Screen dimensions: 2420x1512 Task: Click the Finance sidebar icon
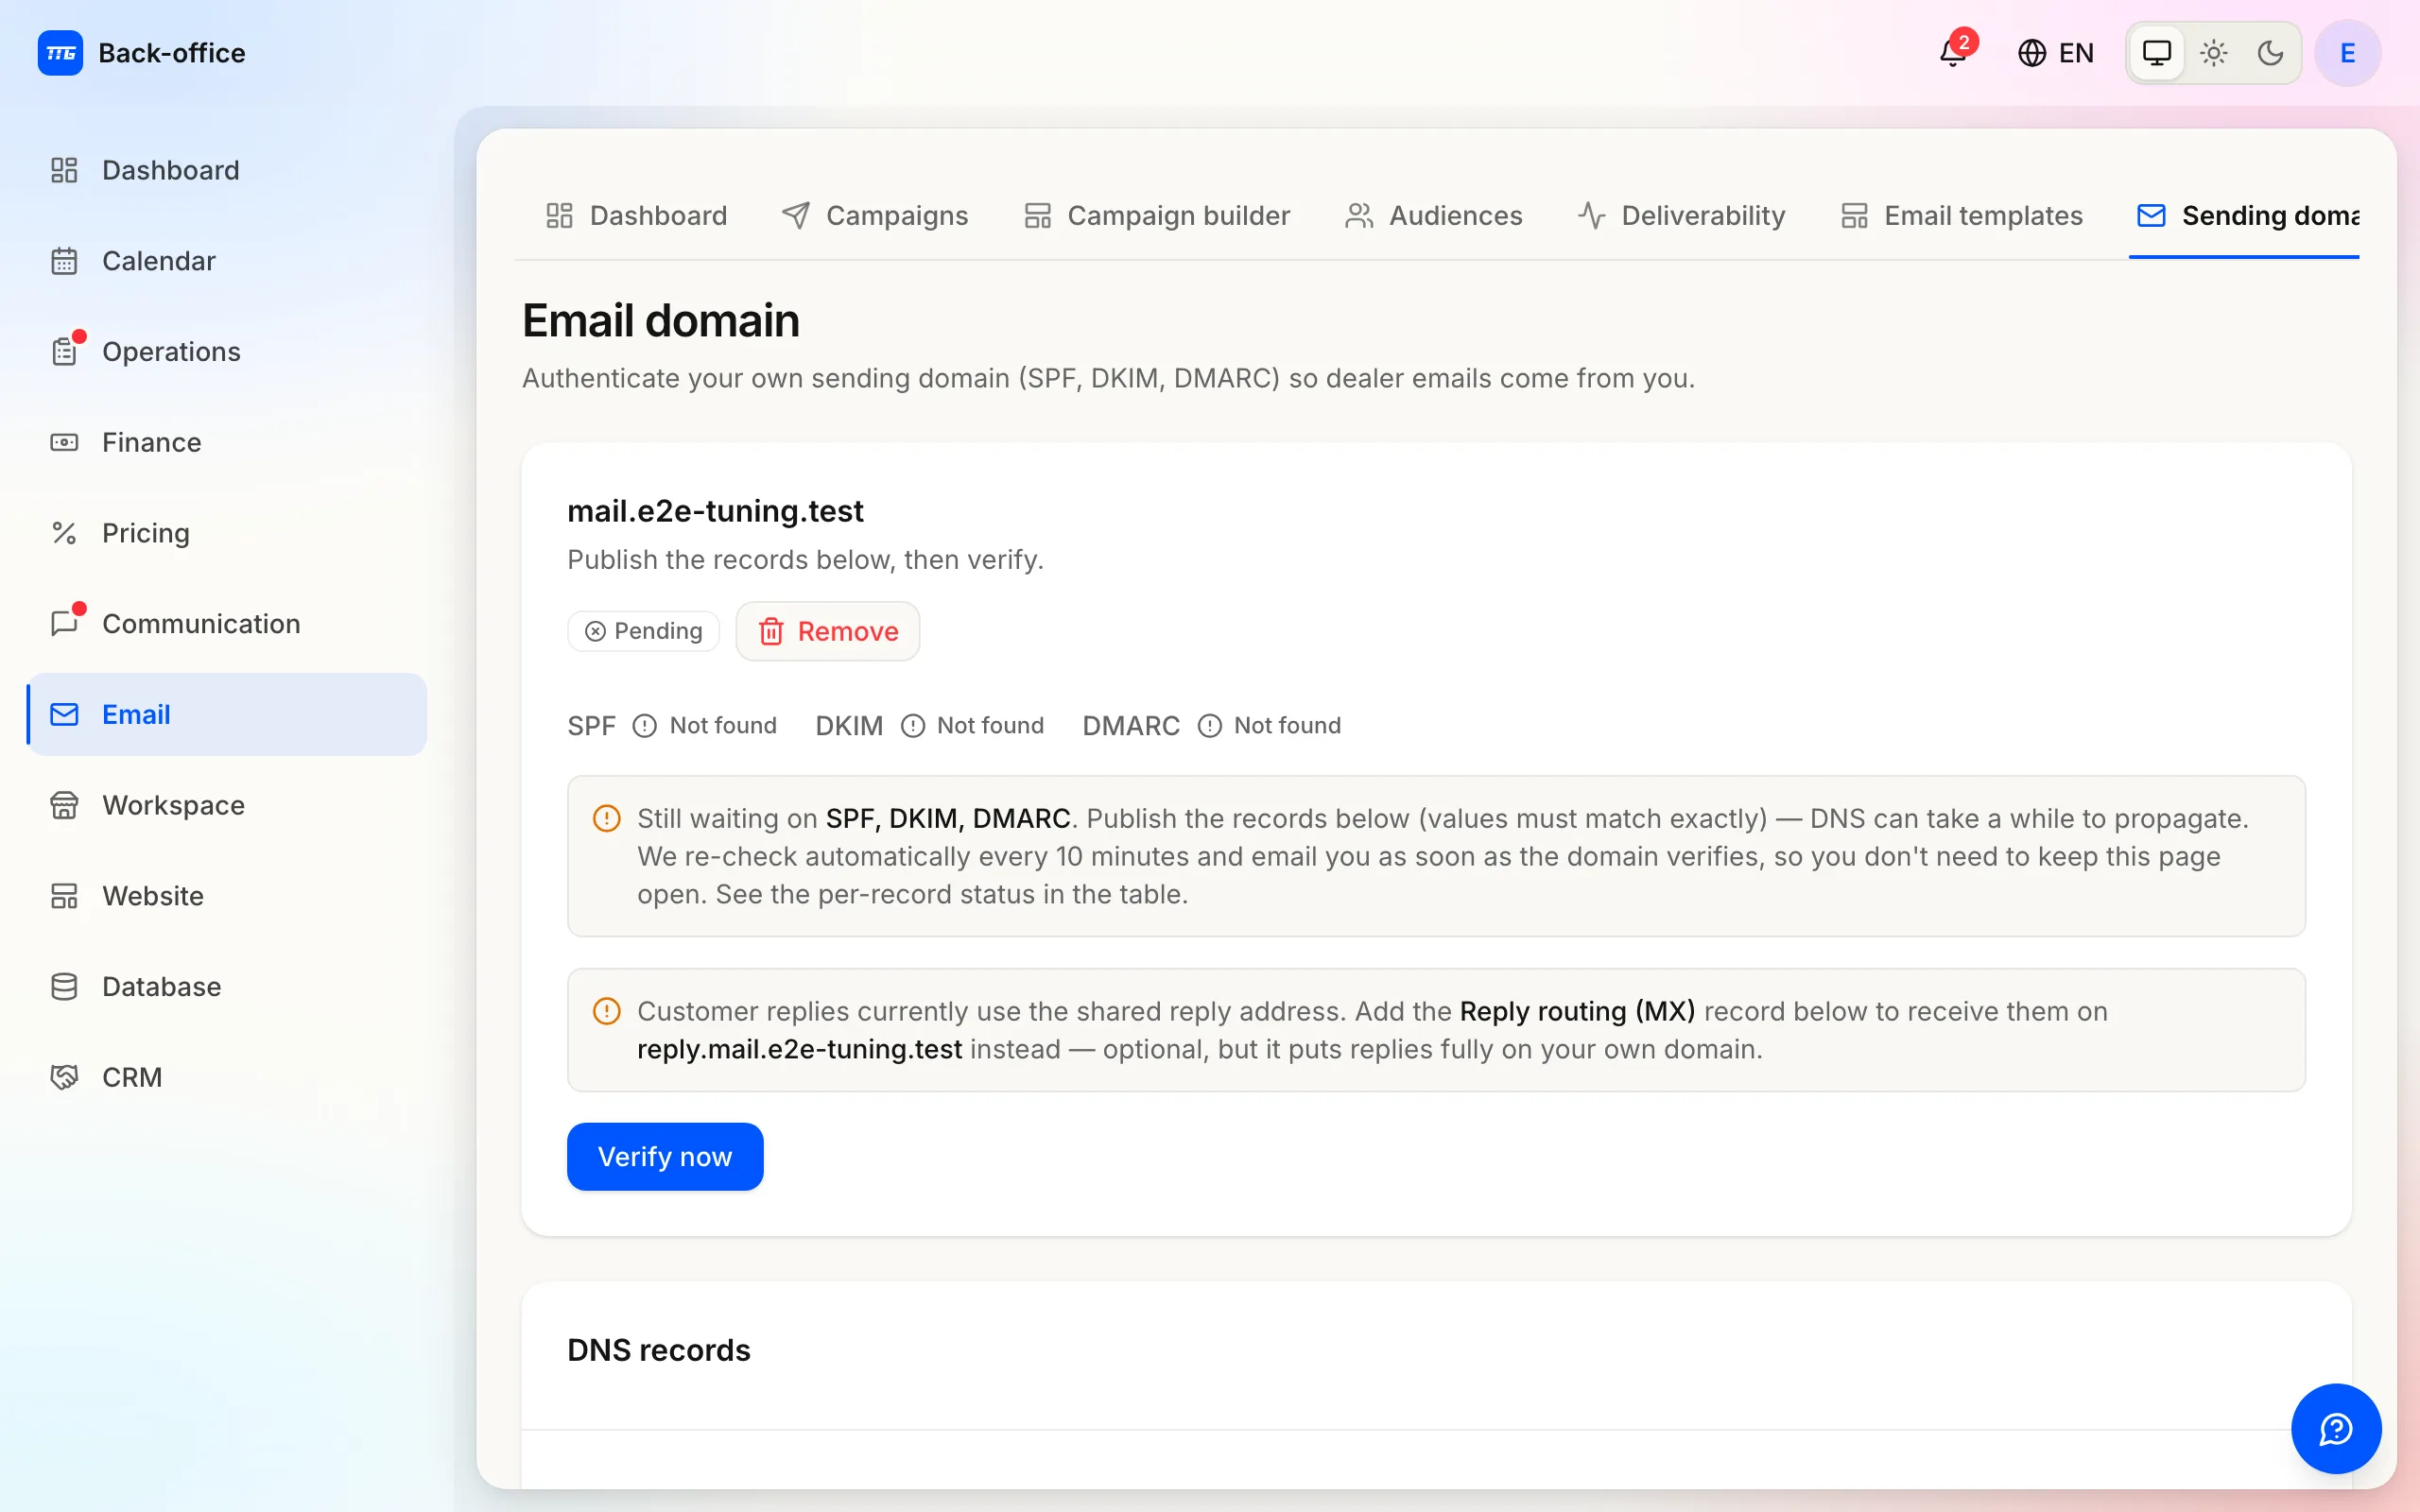tap(64, 442)
